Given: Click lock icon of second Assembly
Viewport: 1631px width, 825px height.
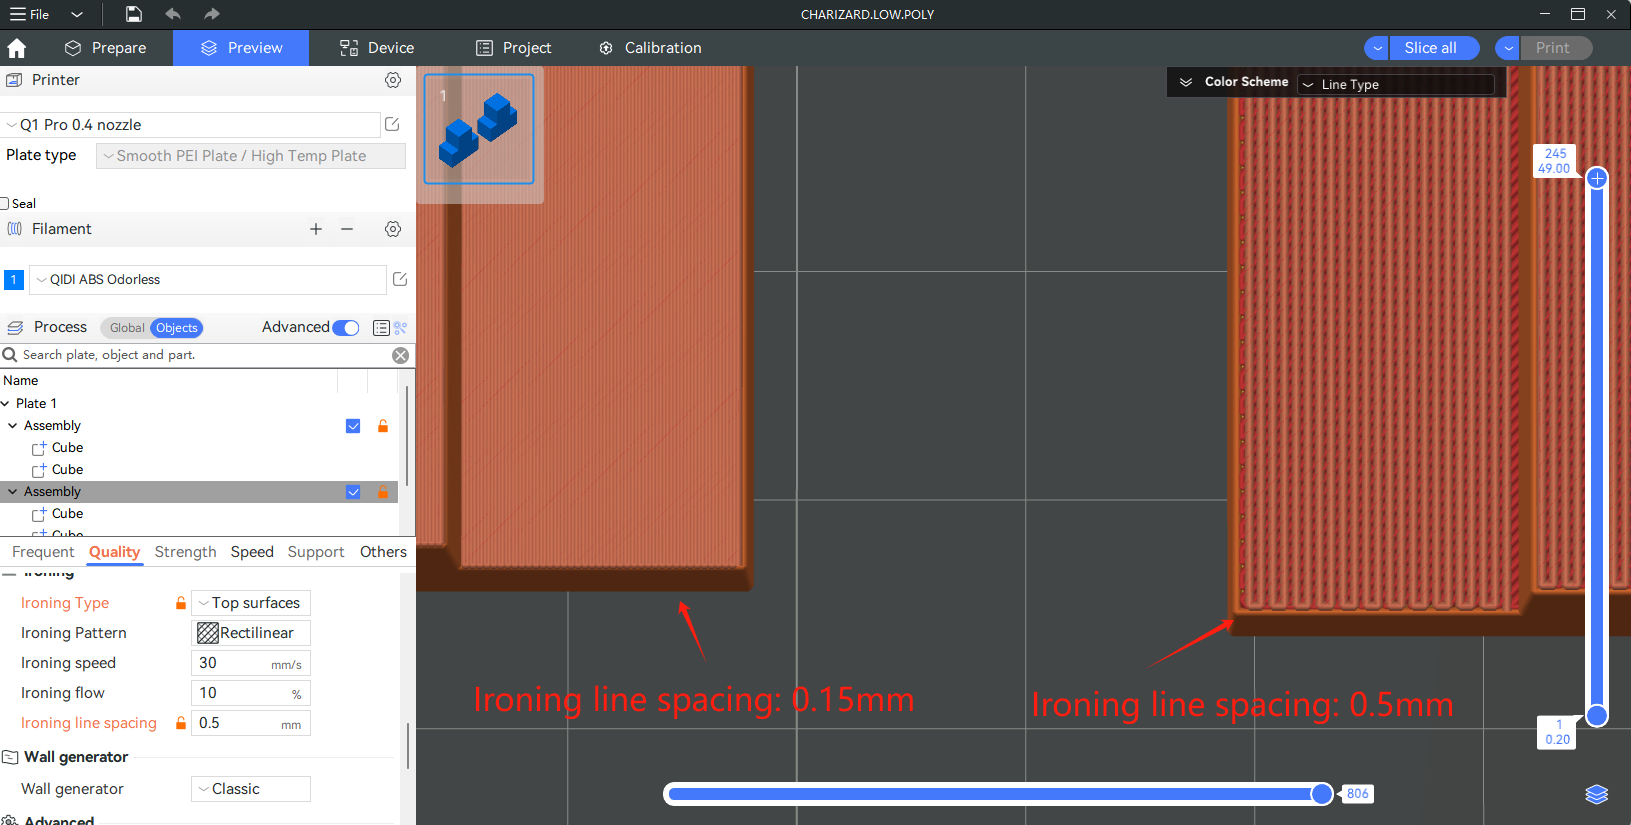Looking at the screenshot, I should [x=382, y=492].
